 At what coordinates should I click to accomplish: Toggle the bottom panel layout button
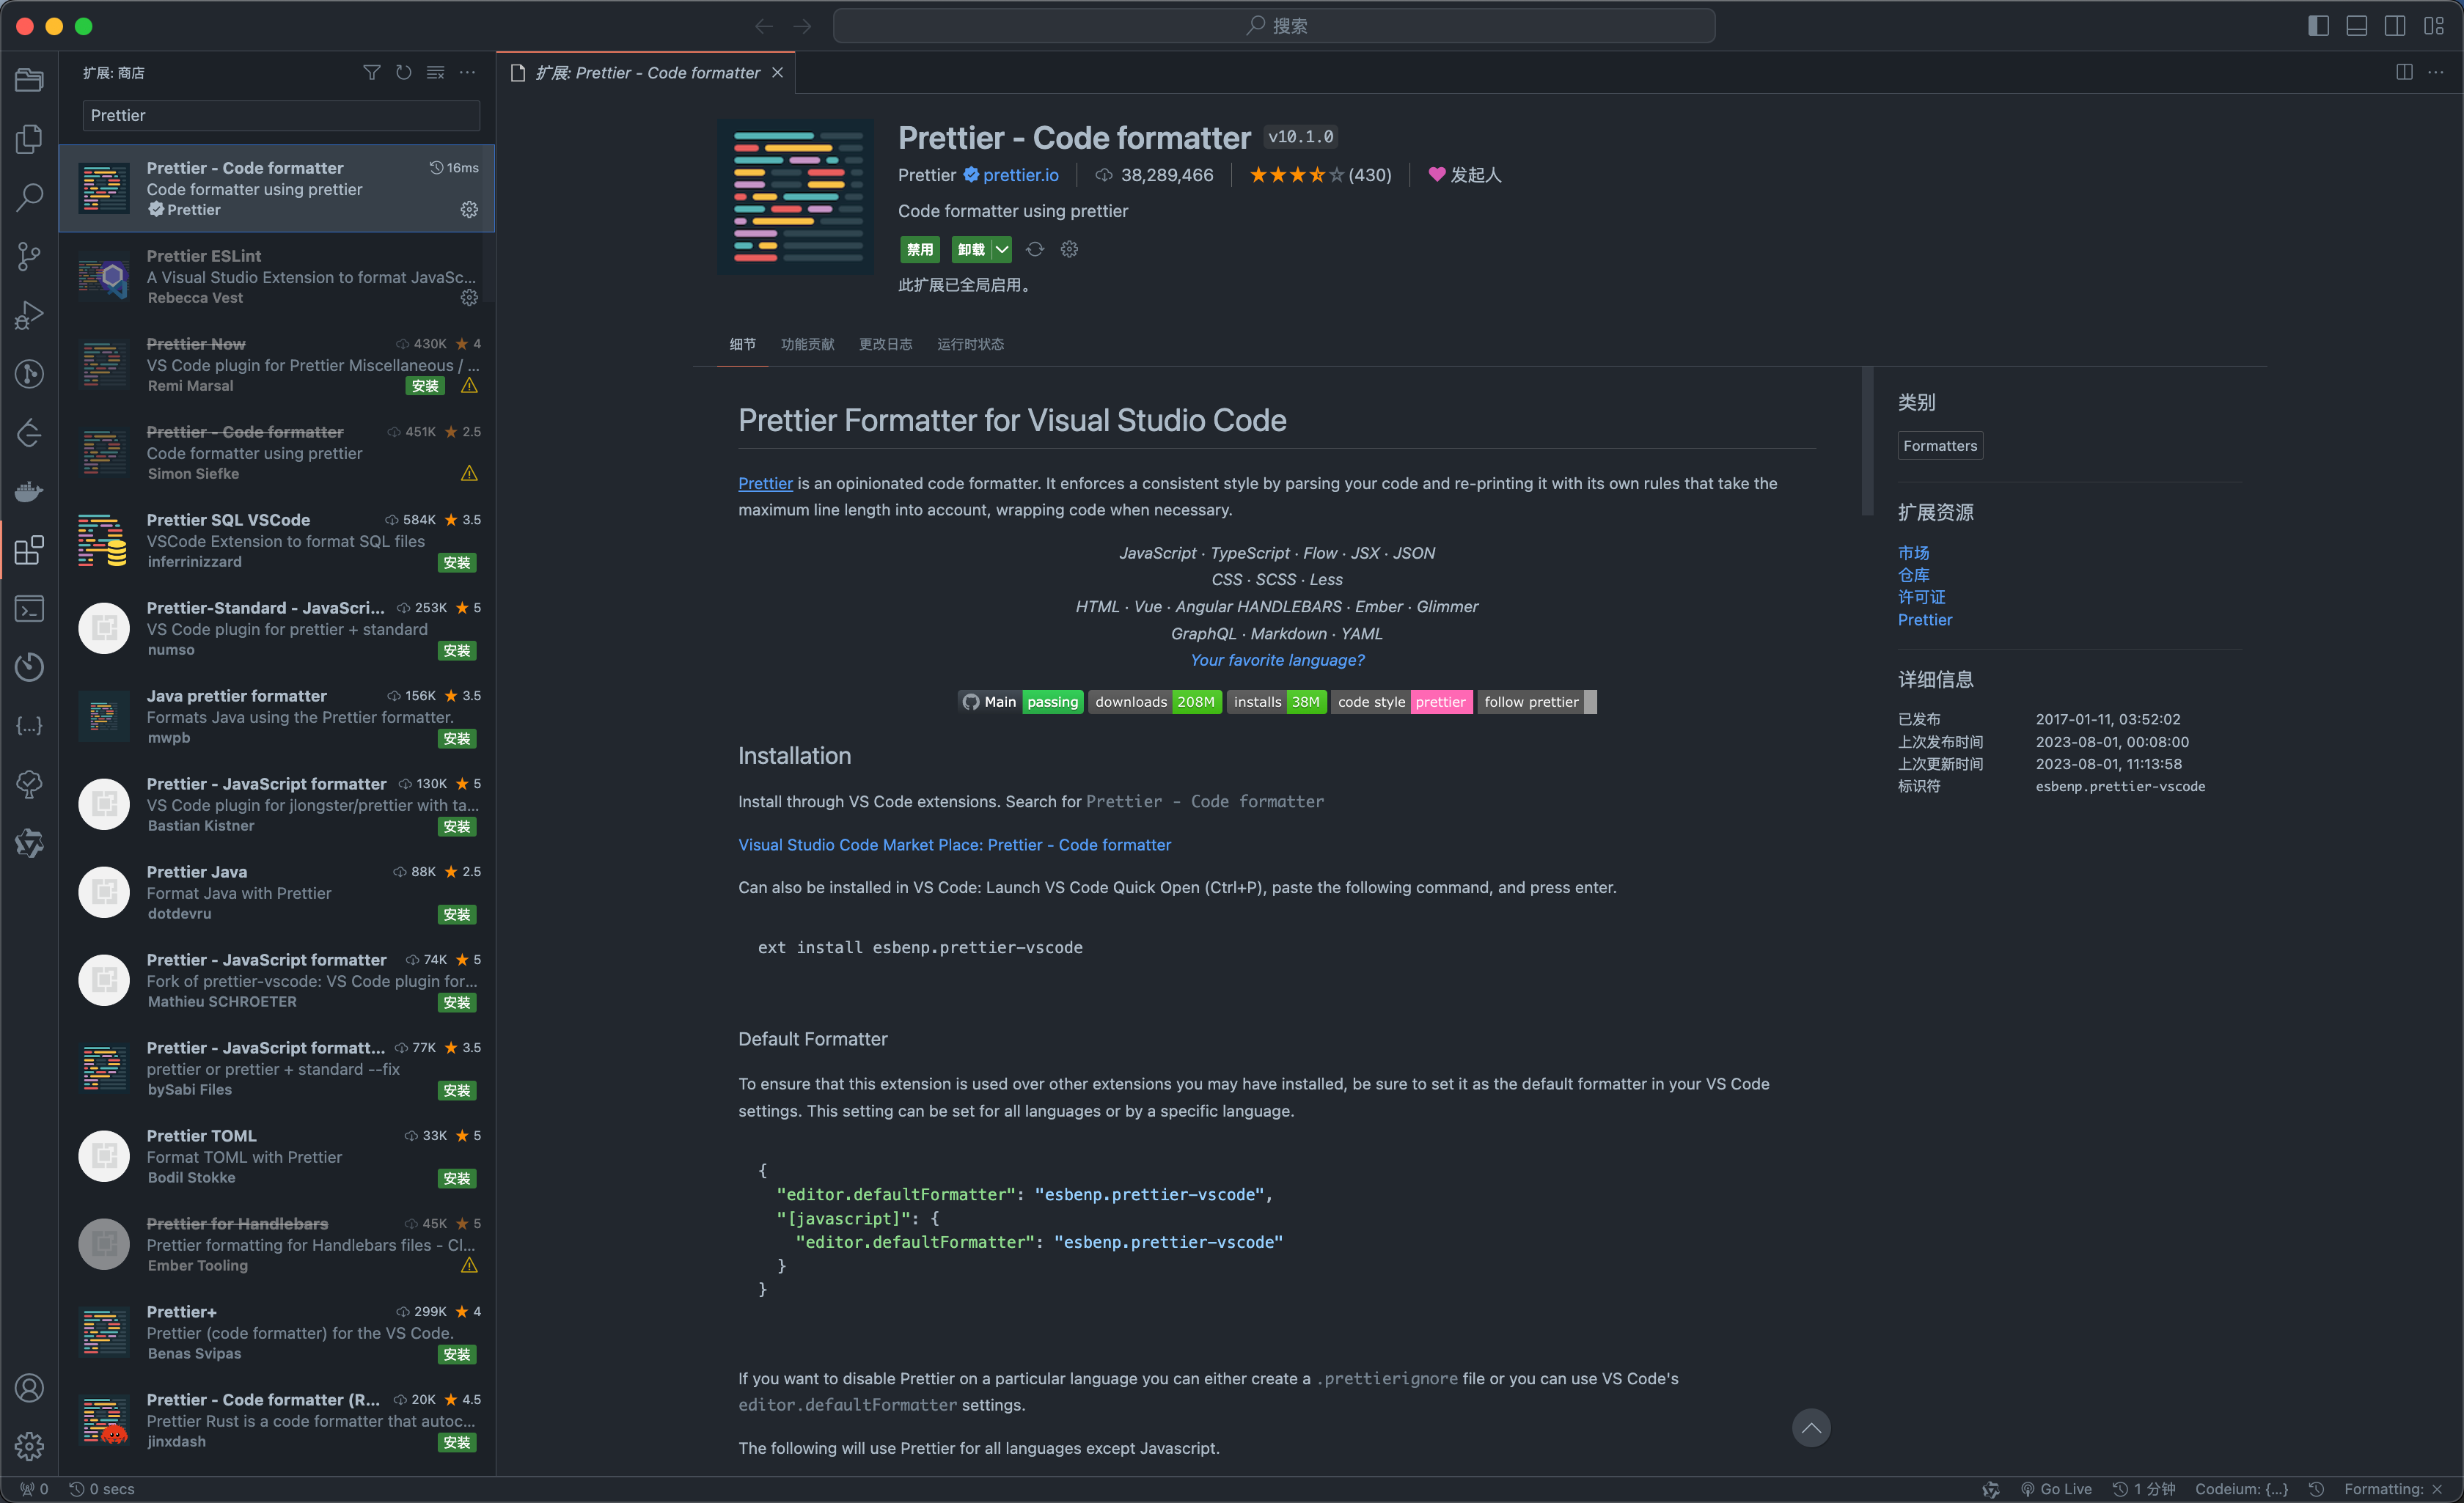pos(2356,26)
